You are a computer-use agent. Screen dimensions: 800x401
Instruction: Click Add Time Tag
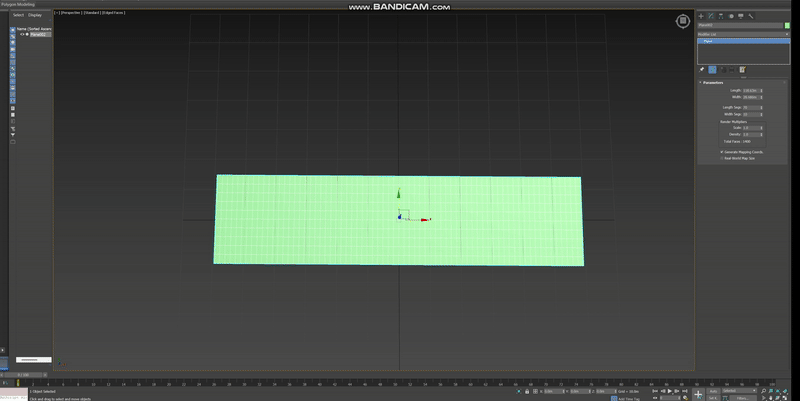click(x=629, y=399)
